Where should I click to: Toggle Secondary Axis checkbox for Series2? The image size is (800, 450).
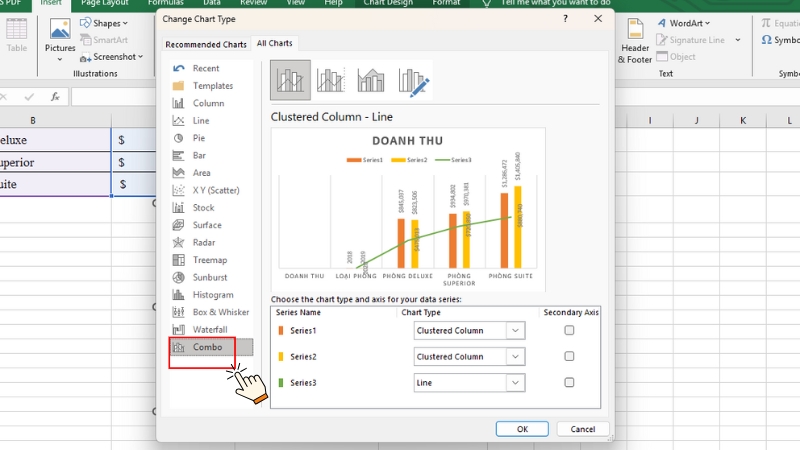(569, 356)
